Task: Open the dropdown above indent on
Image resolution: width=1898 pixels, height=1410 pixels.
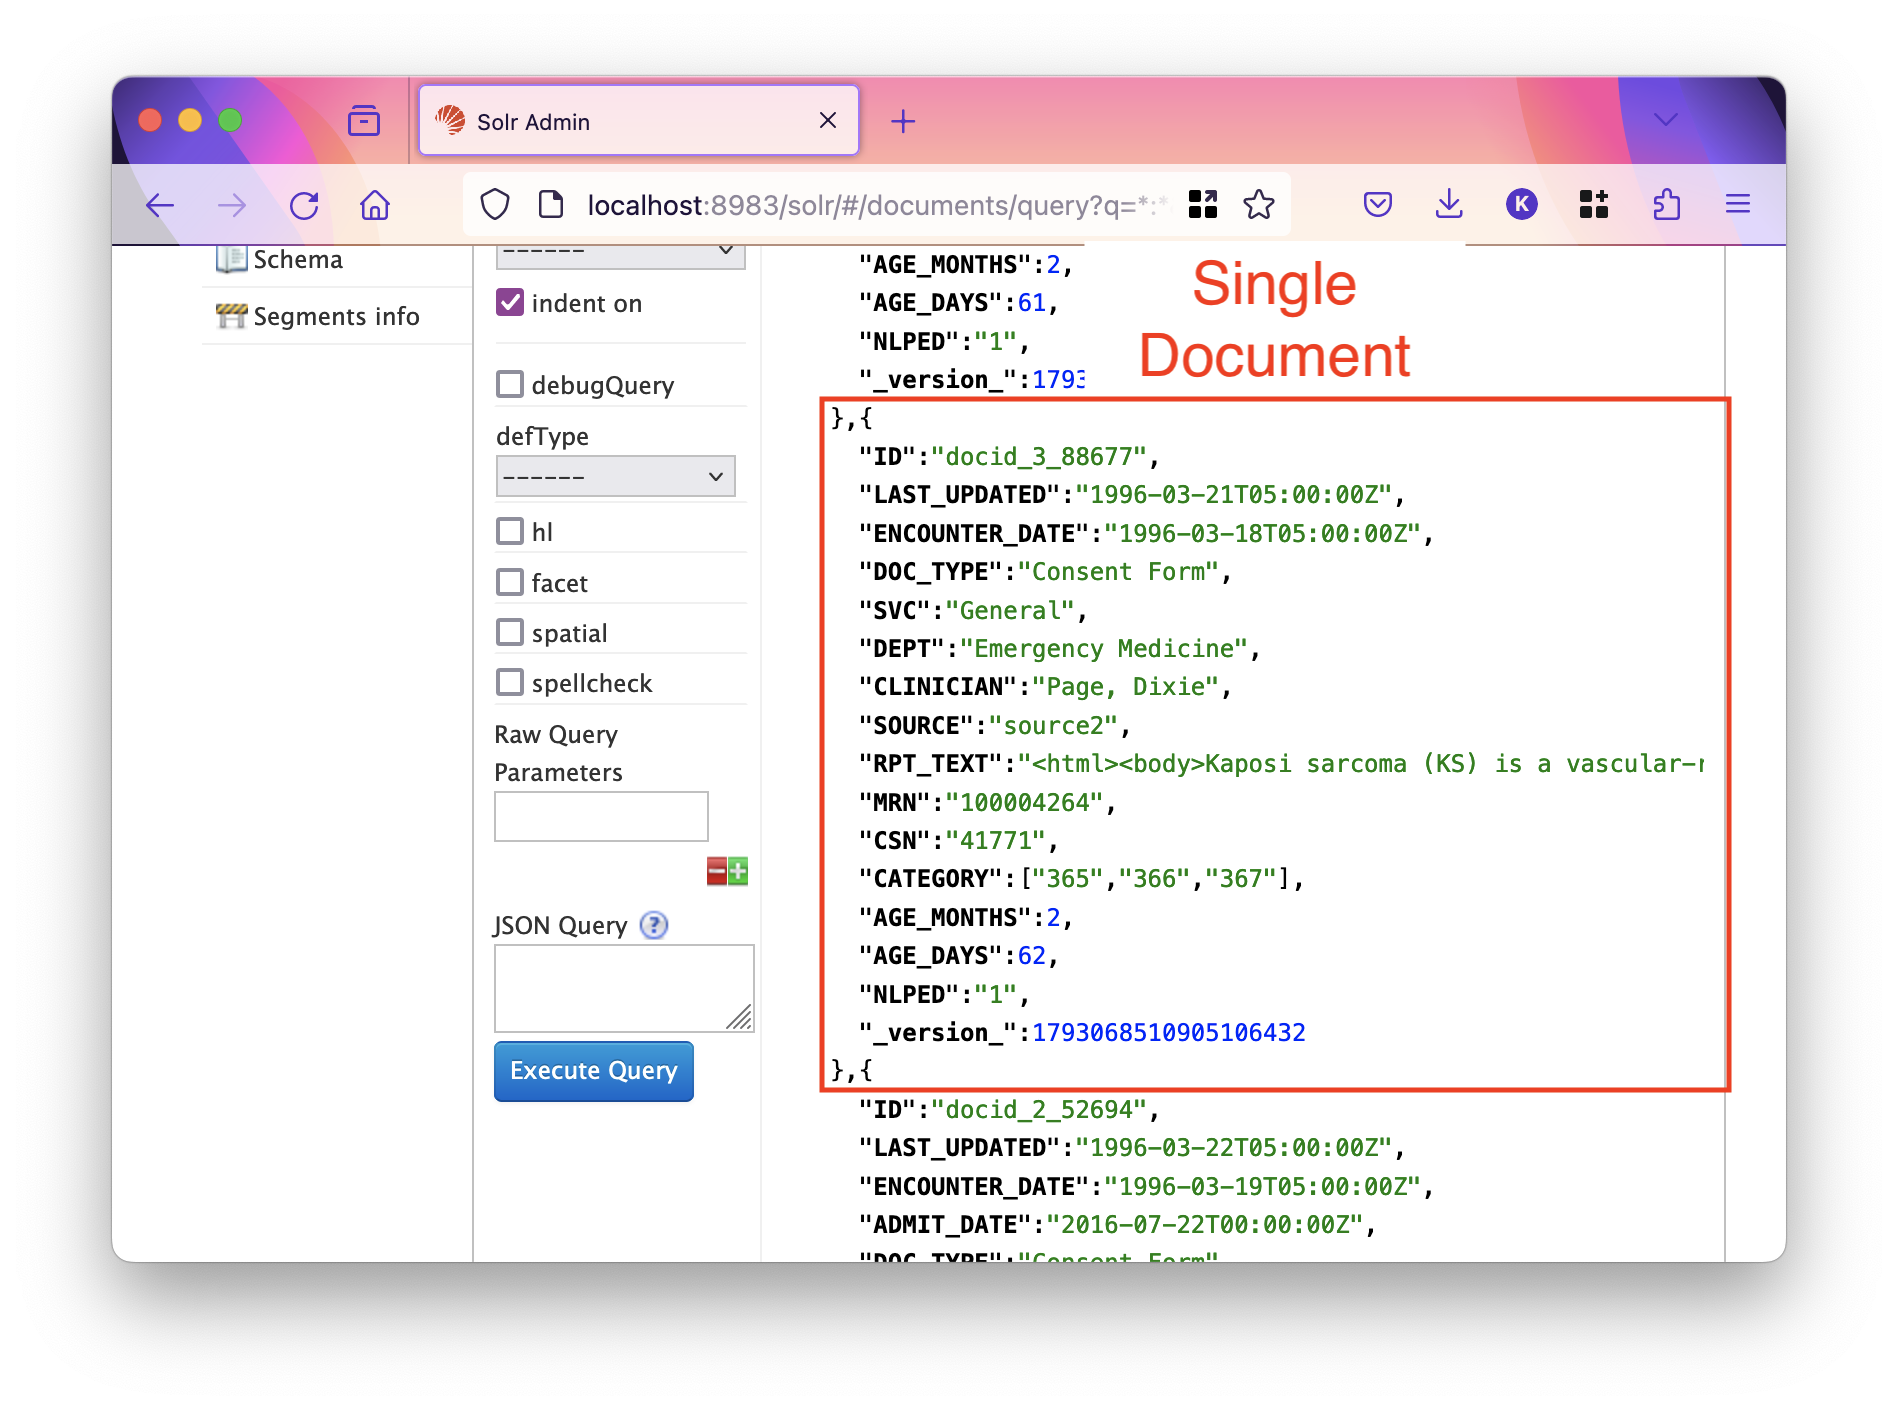Action: click(x=620, y=256)
